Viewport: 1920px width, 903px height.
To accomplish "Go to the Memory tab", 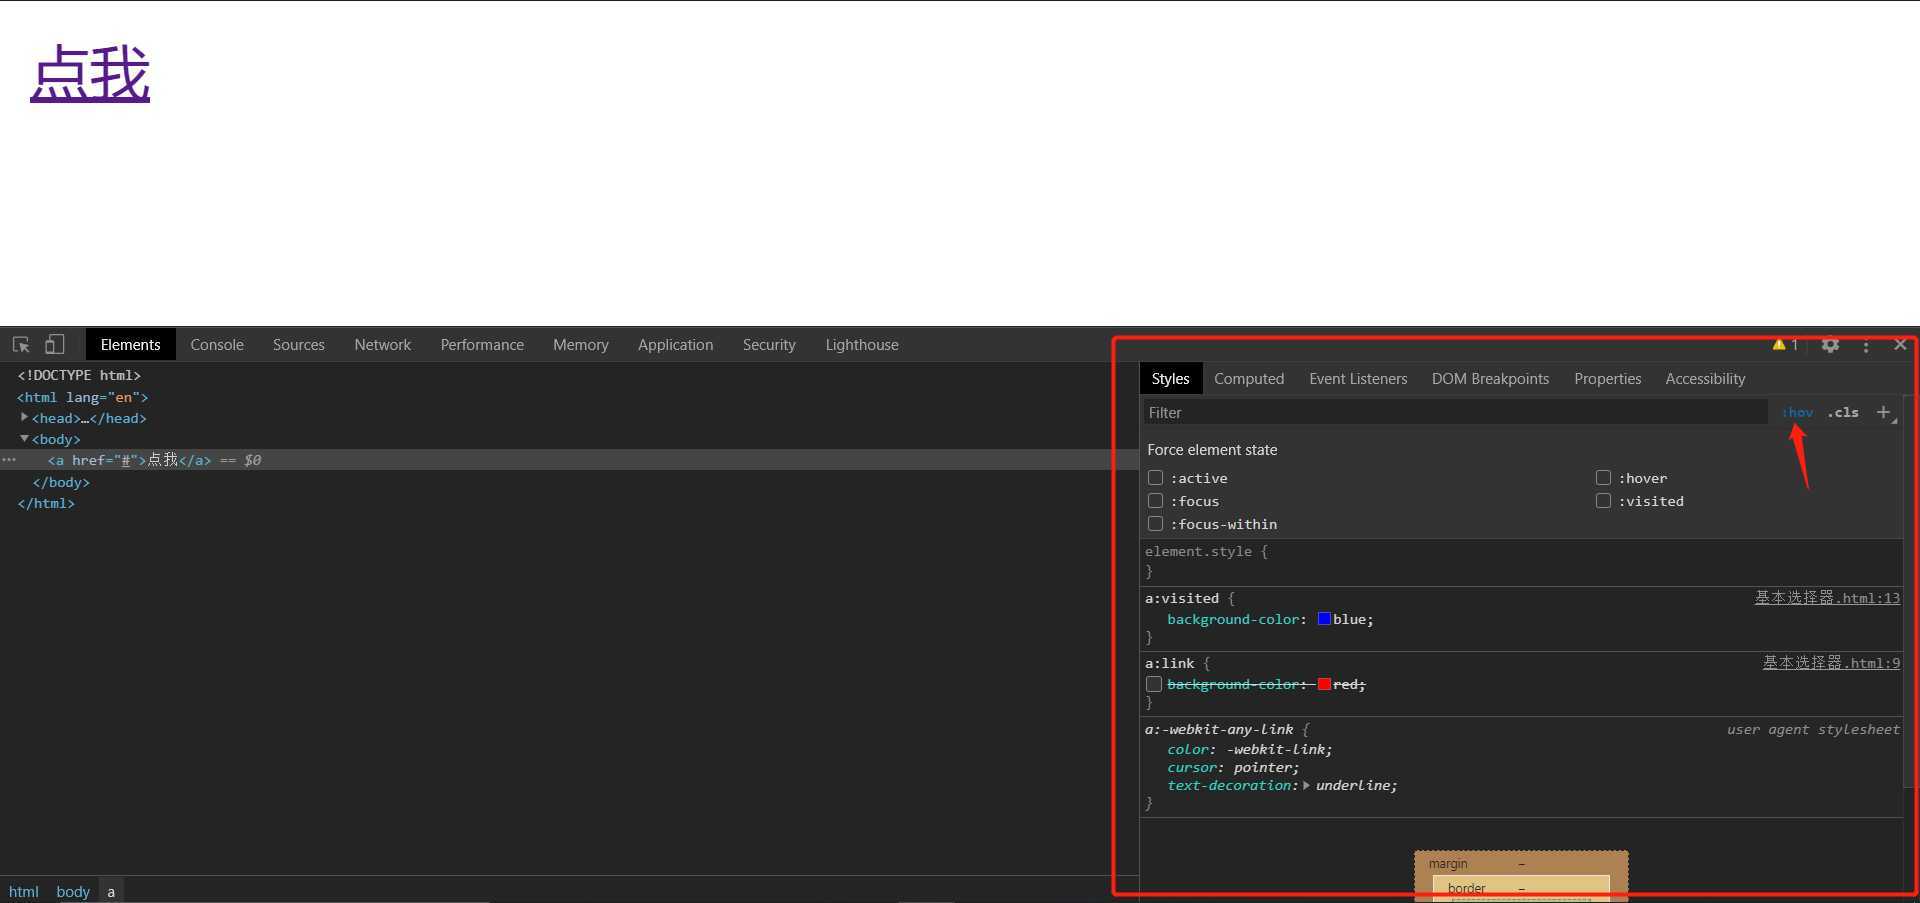I will 581,344.
